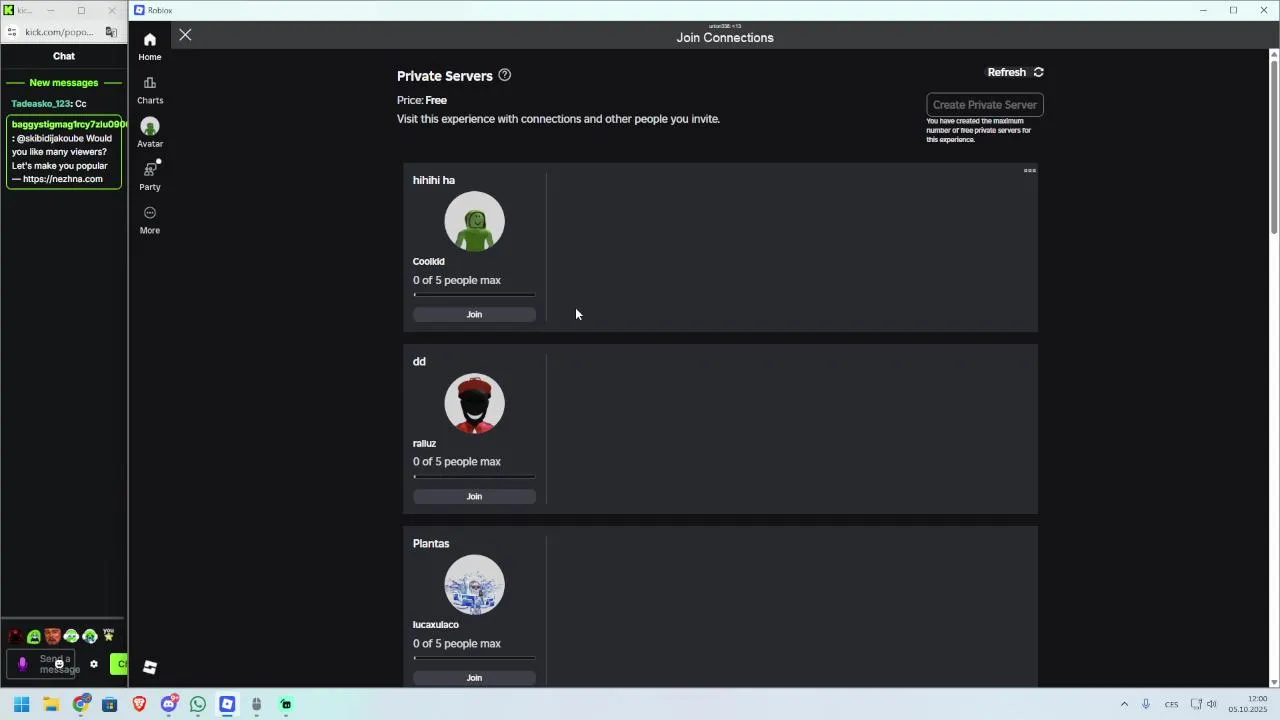The image size is (1280, 720).
Task: Select the bearded face emote in Kick chat
Action: click(53, 636)
